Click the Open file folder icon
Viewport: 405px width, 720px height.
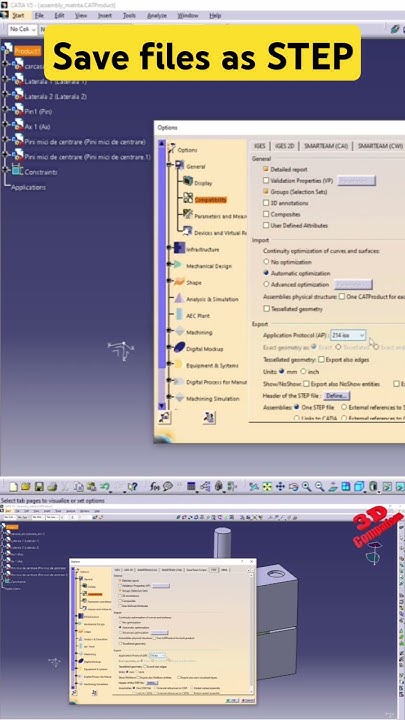(26, 486)
